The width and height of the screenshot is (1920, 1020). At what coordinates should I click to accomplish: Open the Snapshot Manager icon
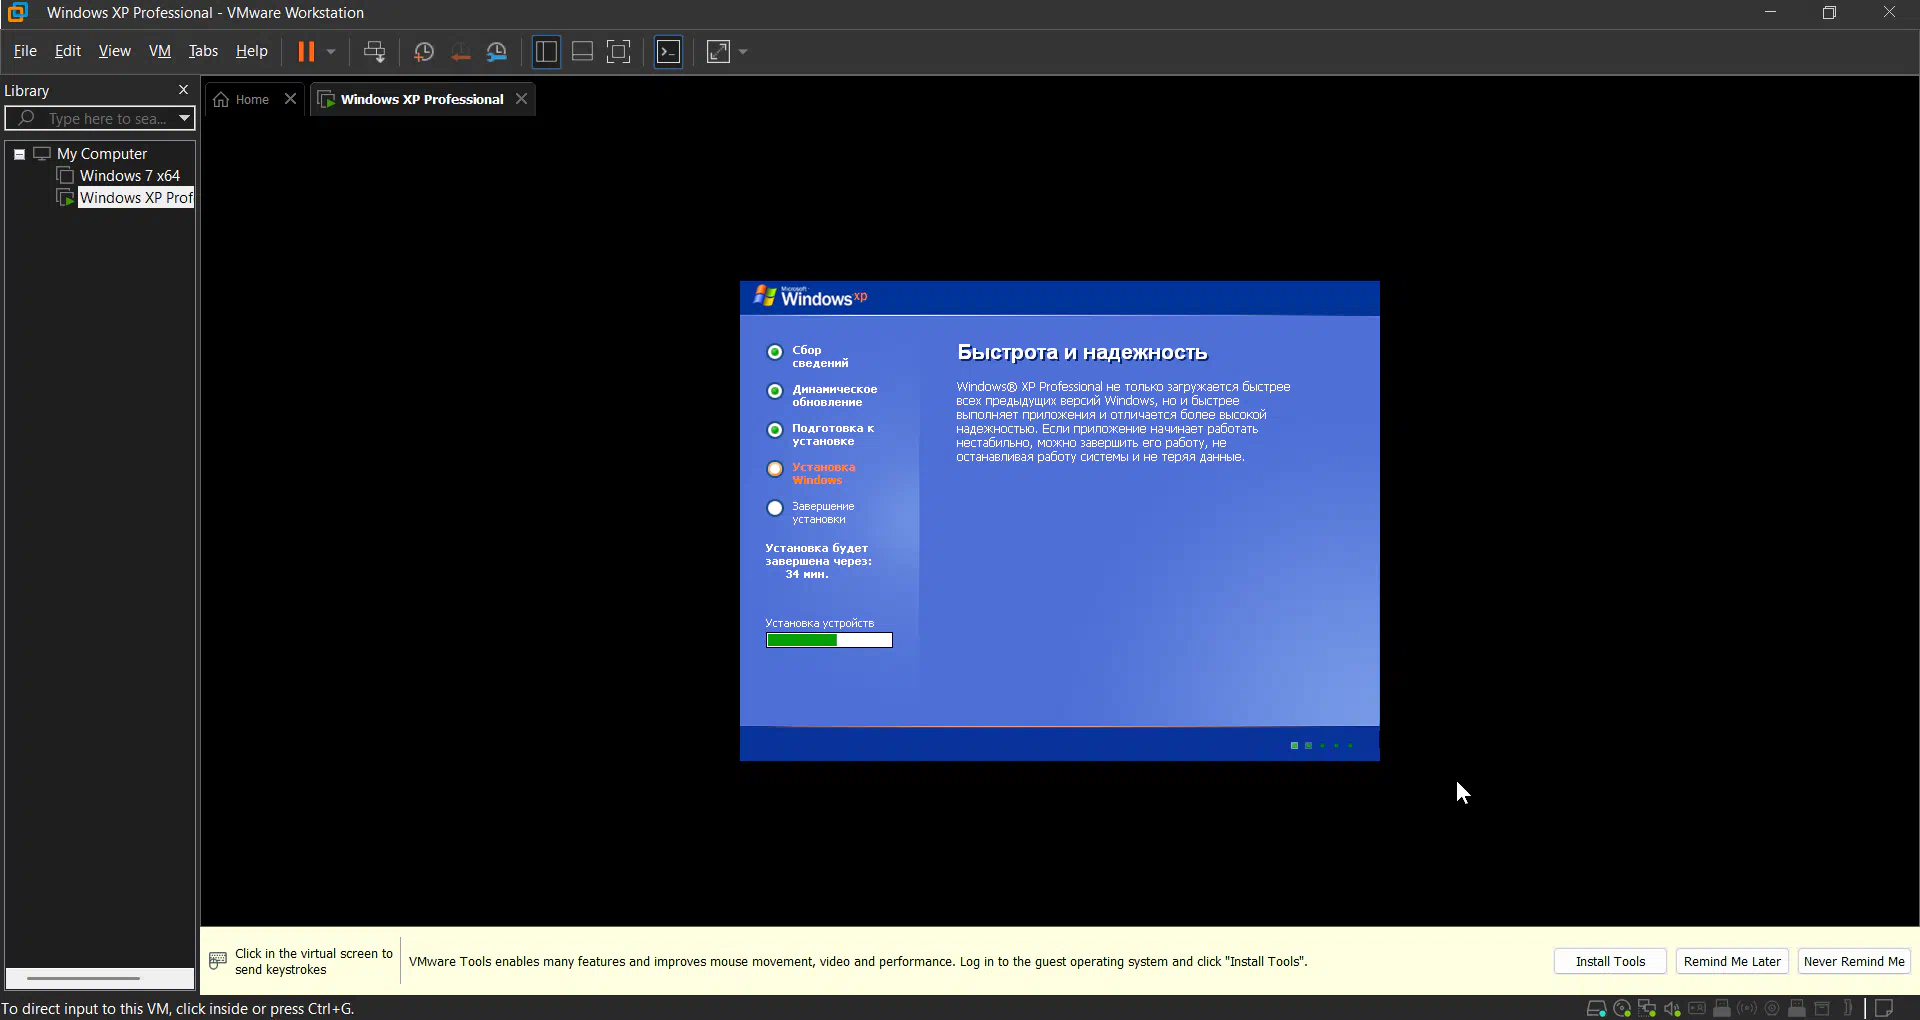(x=497, y=52)
